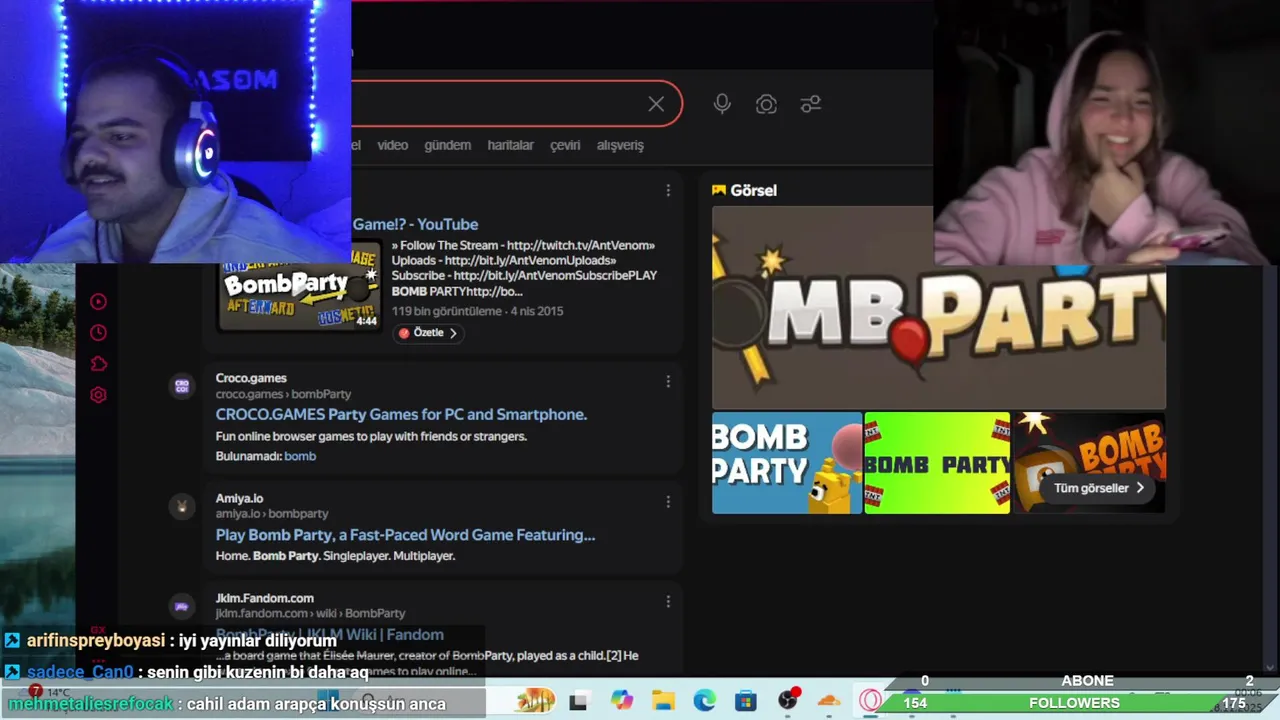The height and width of the screenshot is (720, 1280).
Task: Open image search via the camera icon
Action: coord(766,104)
